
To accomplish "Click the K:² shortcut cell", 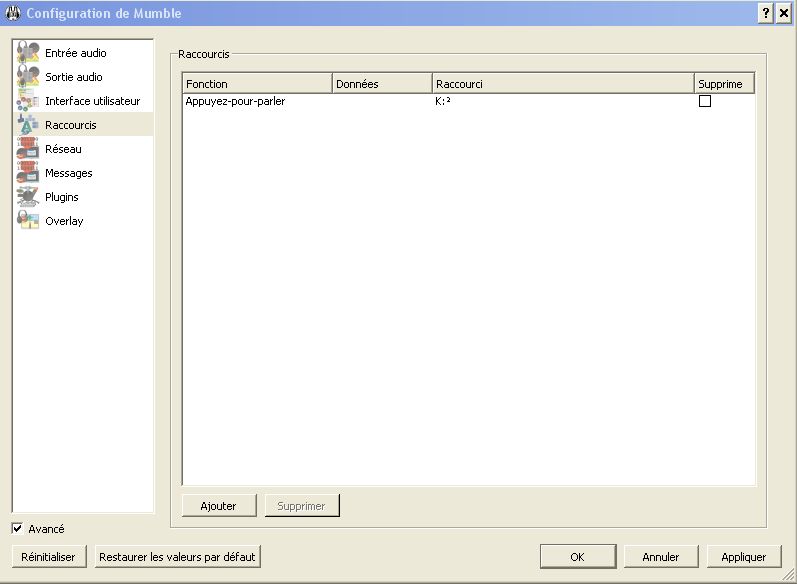I will click(x=563, y=101).
